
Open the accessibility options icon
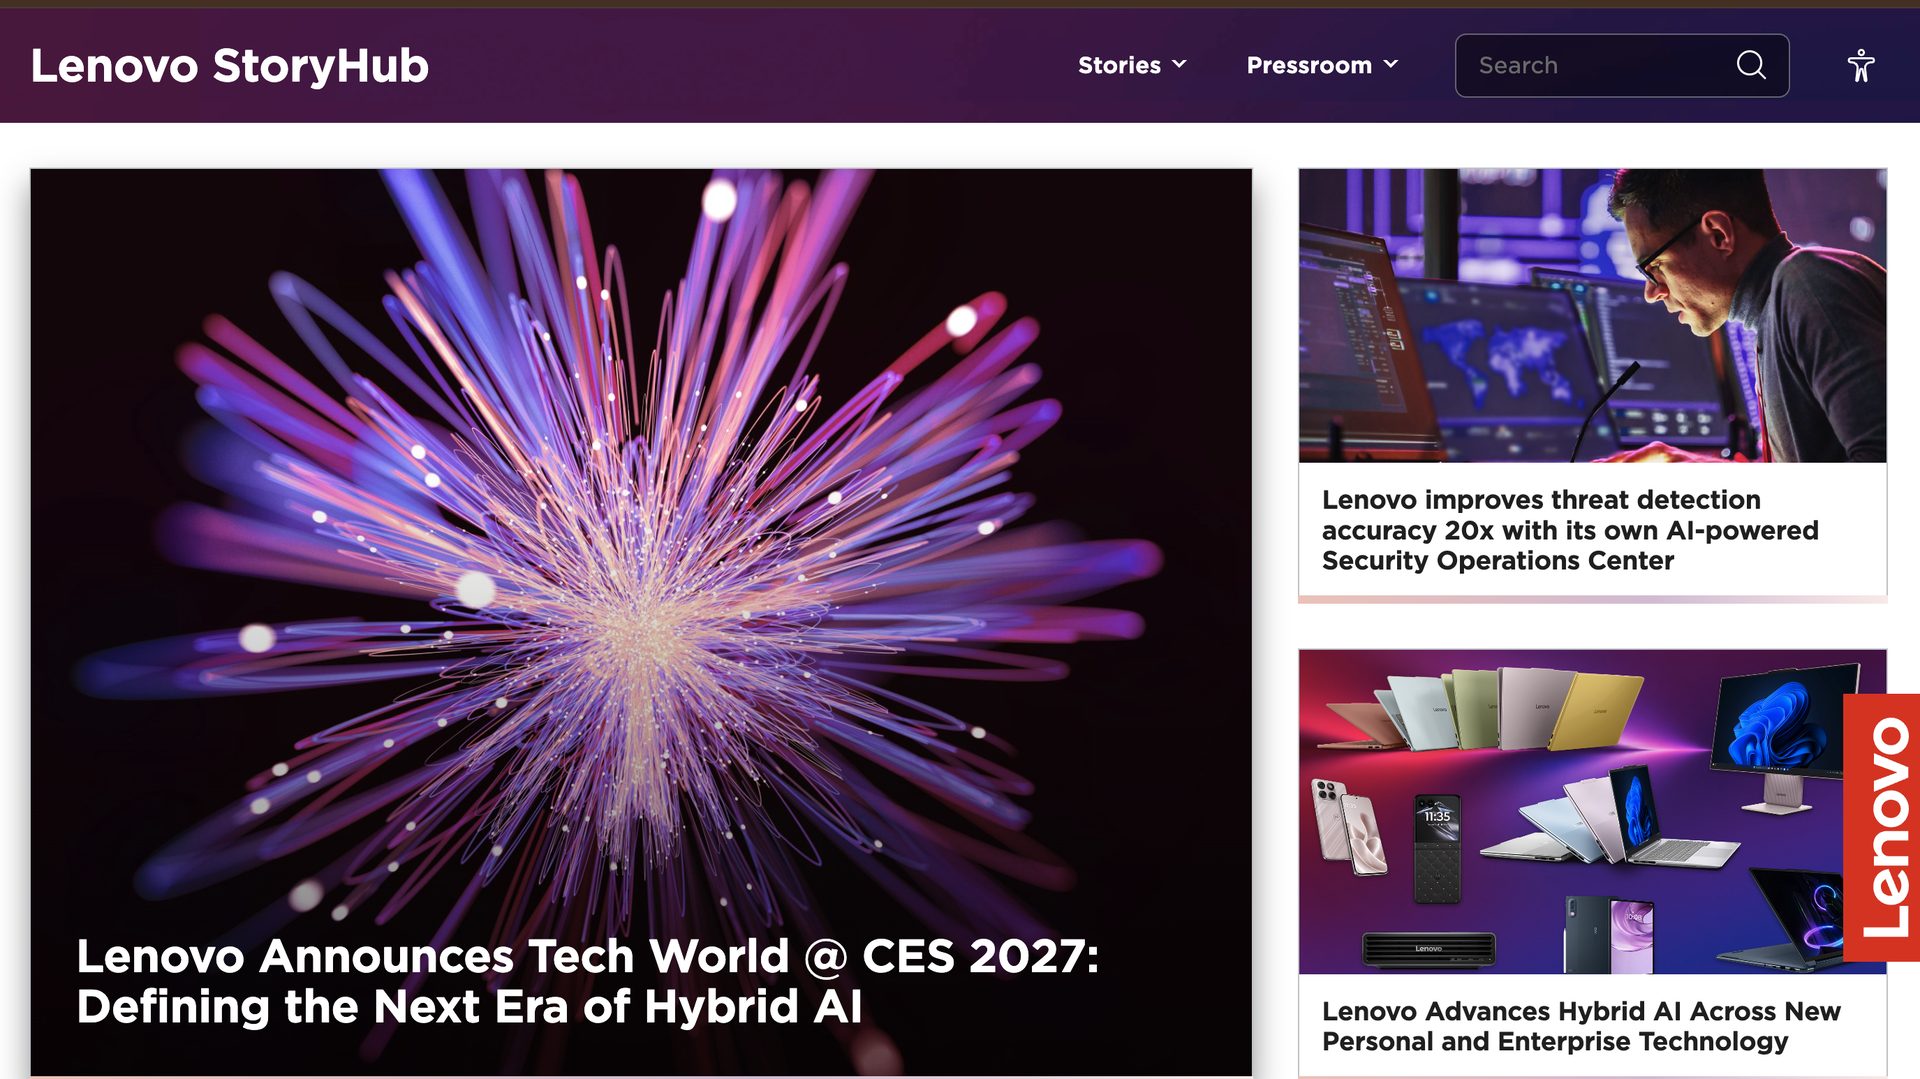(1860, 65)
